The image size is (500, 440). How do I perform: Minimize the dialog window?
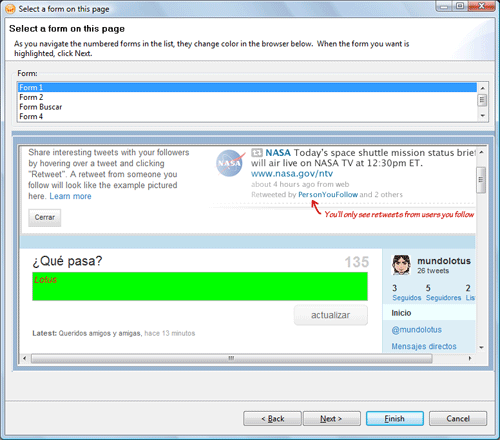tap(444, 7)
